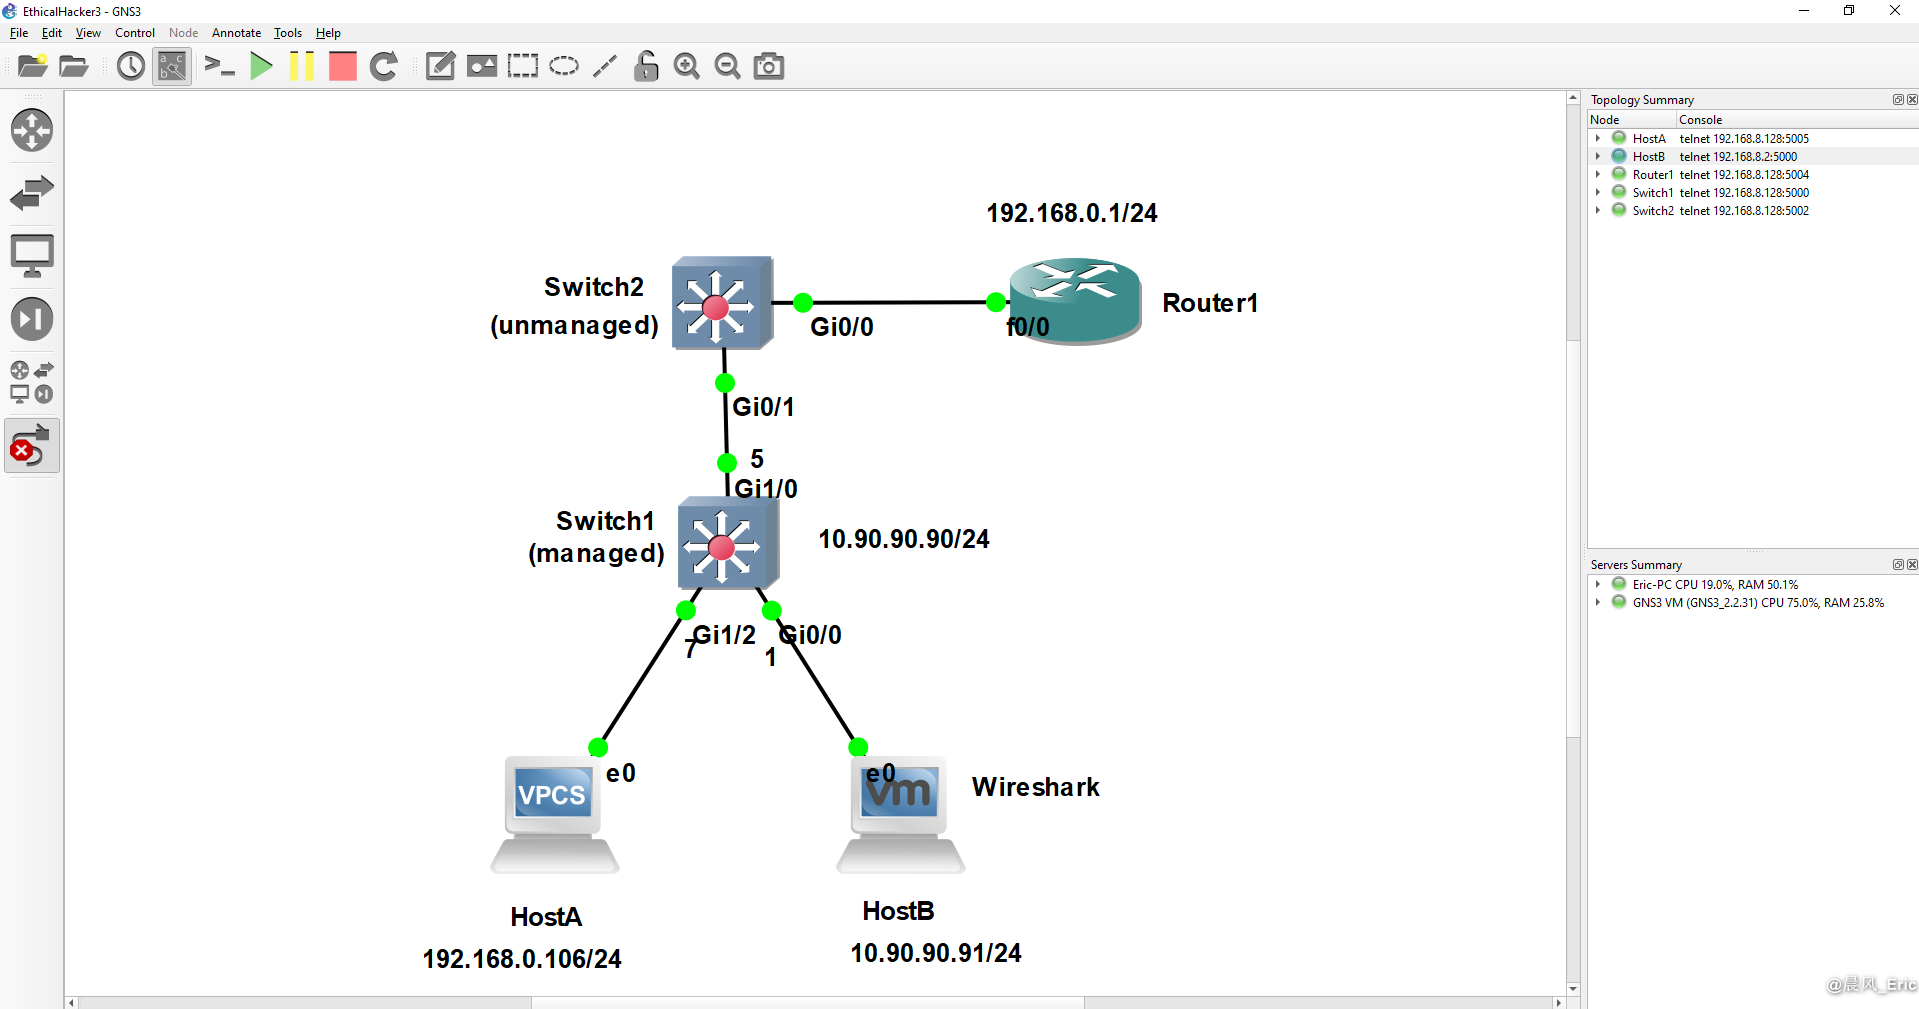Click the 10.90.90.90/24 note label
The width and height of the screenshot is (1919, 1009).
click(x=904, y=539)
